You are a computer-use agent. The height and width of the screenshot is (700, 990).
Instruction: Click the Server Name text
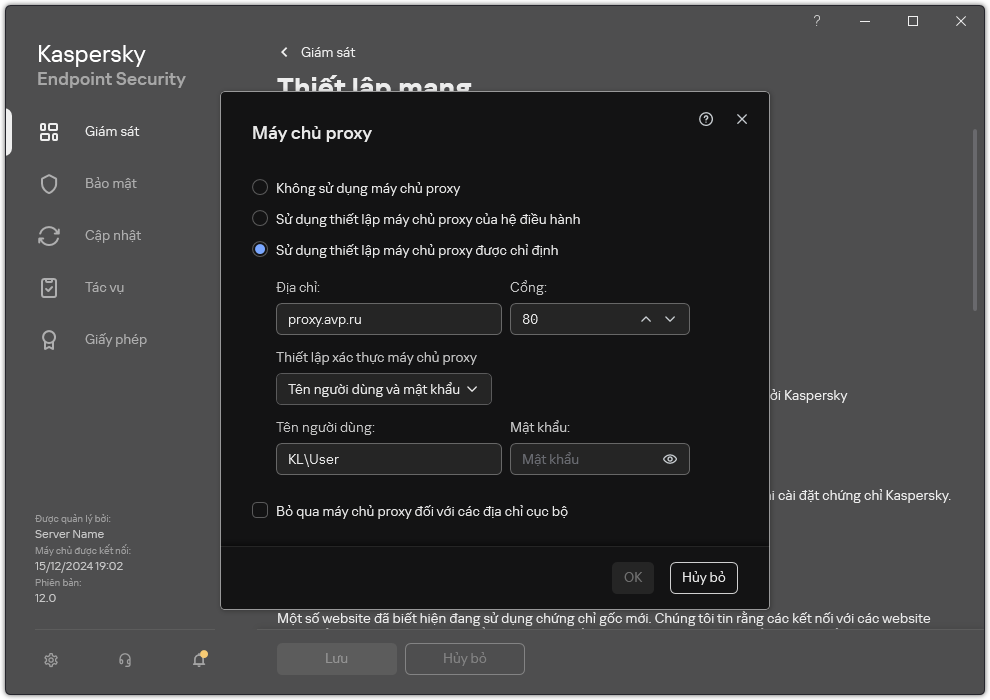(69, 534)
